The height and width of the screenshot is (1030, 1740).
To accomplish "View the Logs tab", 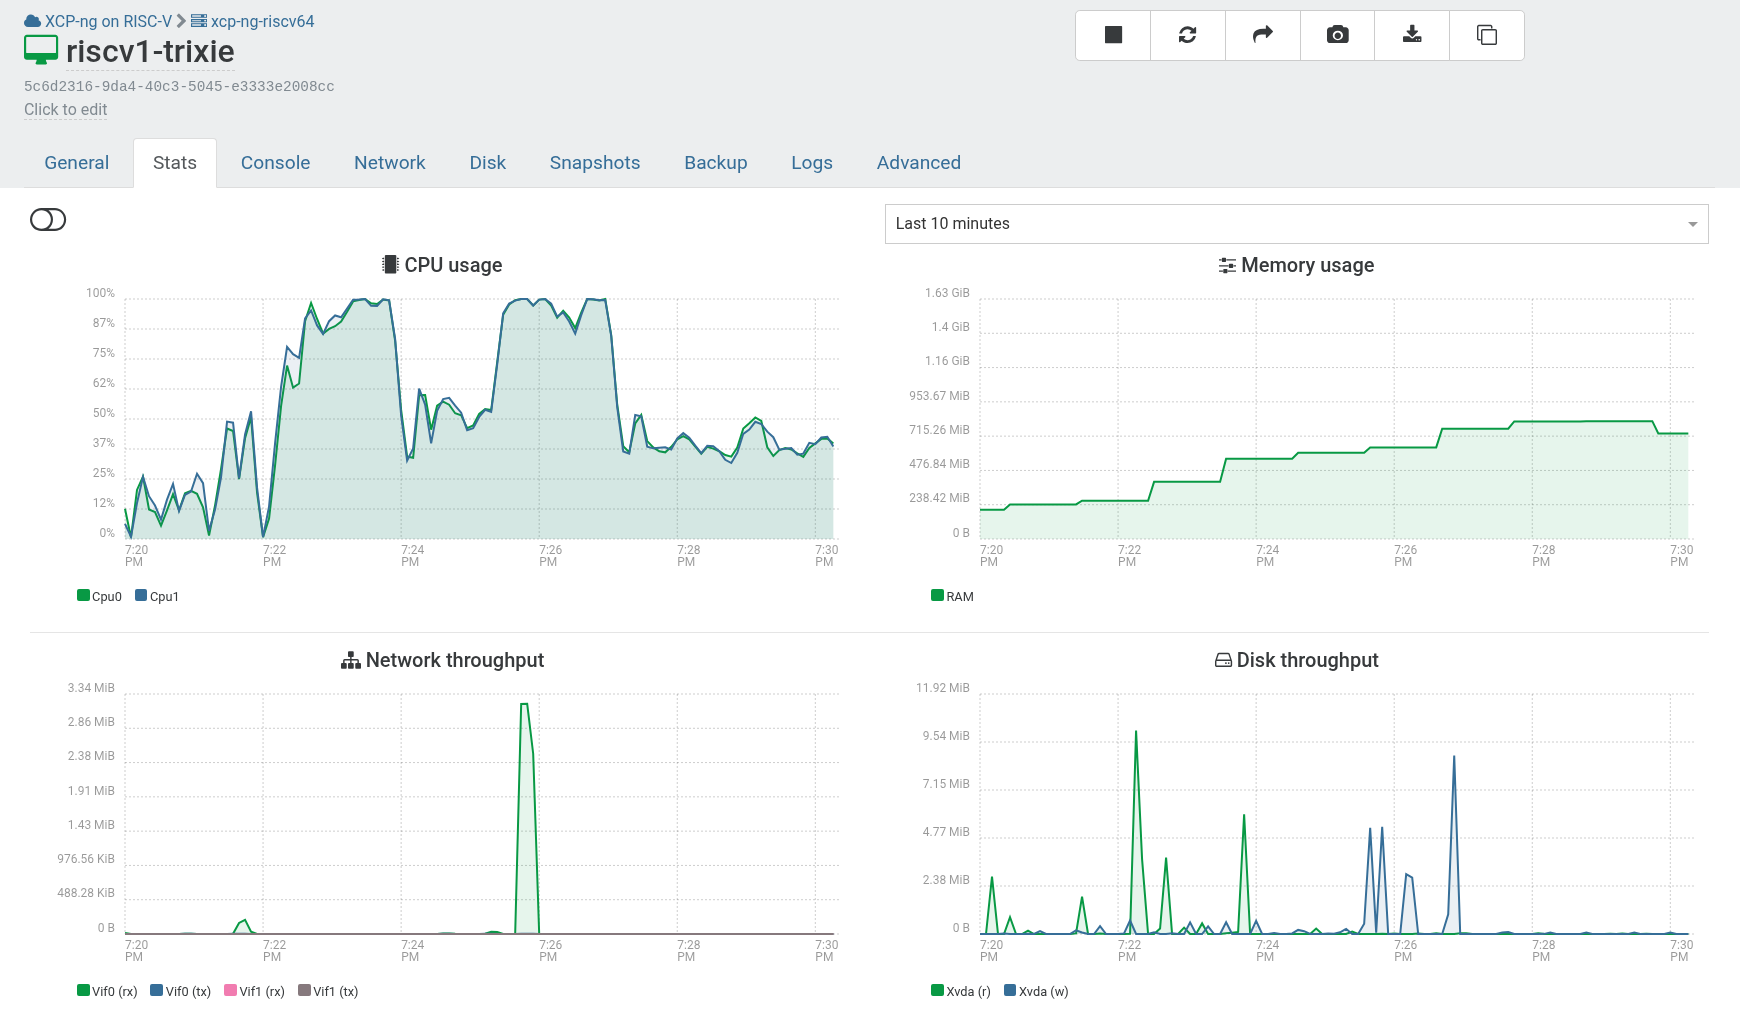I will 812,163.
